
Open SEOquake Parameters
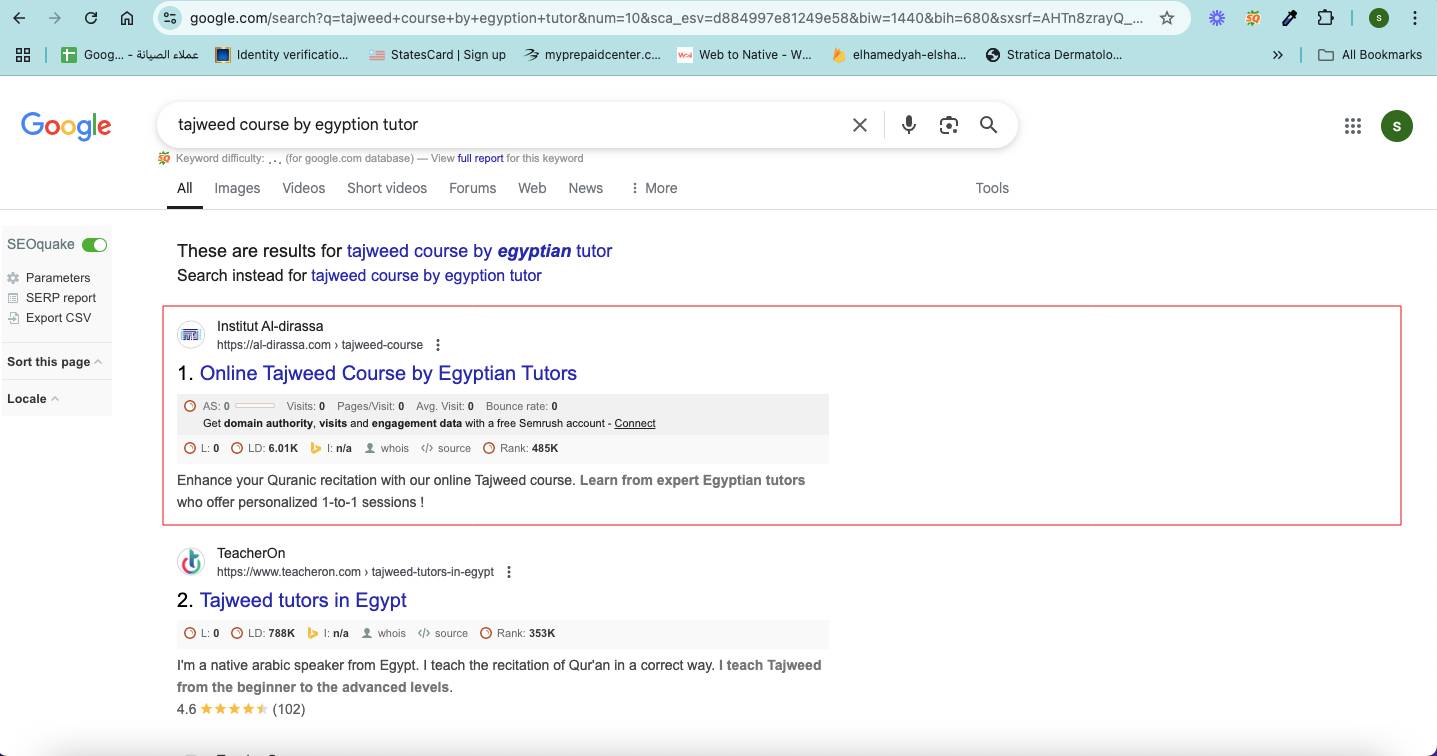[58, 278]
